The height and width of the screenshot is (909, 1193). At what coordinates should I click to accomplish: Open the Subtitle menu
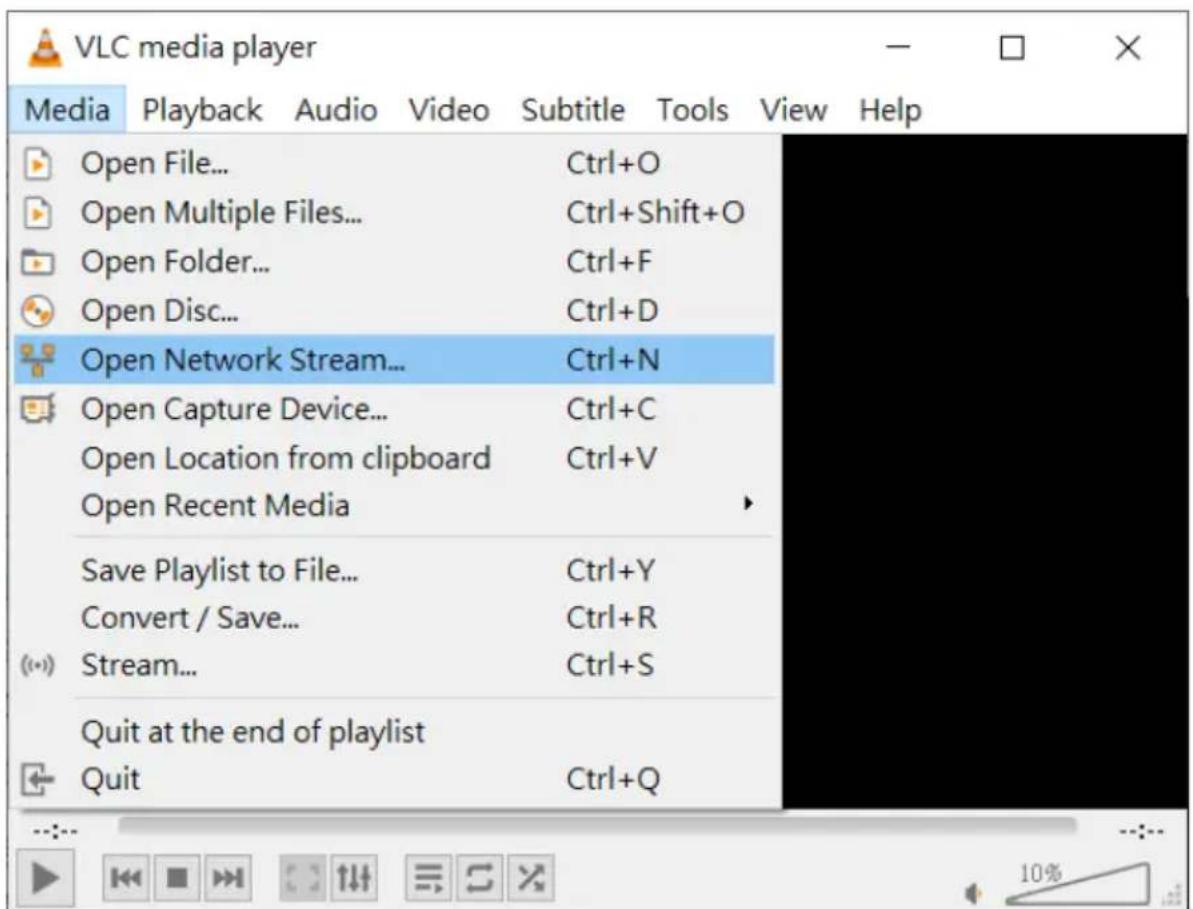point(573,110)
